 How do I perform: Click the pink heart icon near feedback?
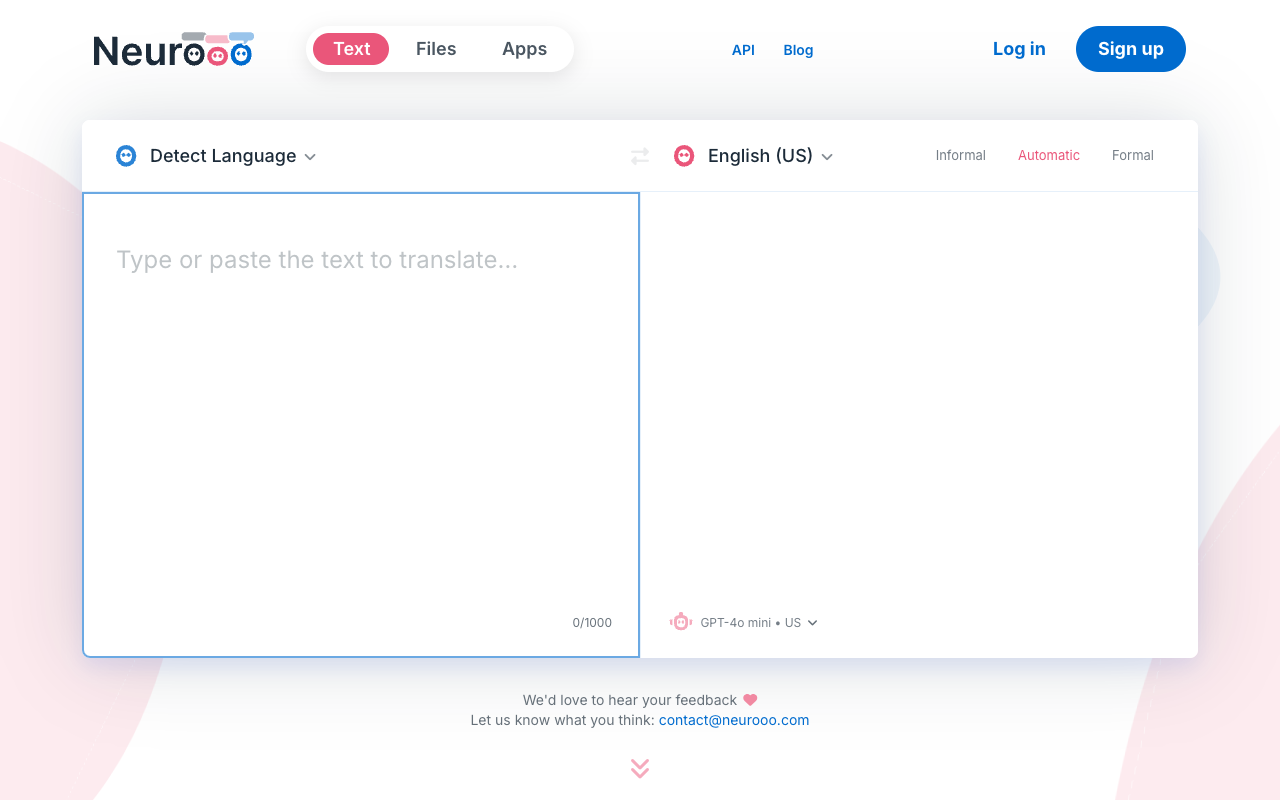click(x=750, y=700)
